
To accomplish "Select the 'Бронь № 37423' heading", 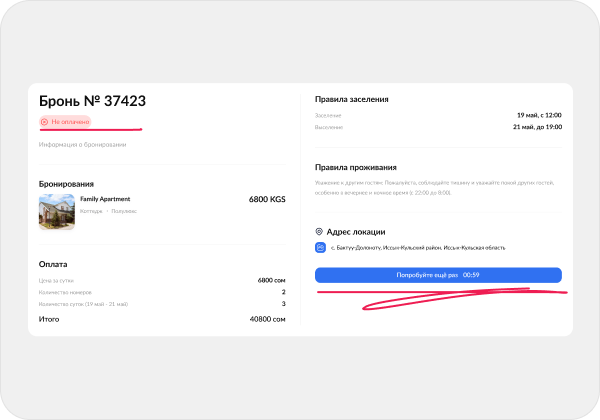I will [x=92, y=101].
